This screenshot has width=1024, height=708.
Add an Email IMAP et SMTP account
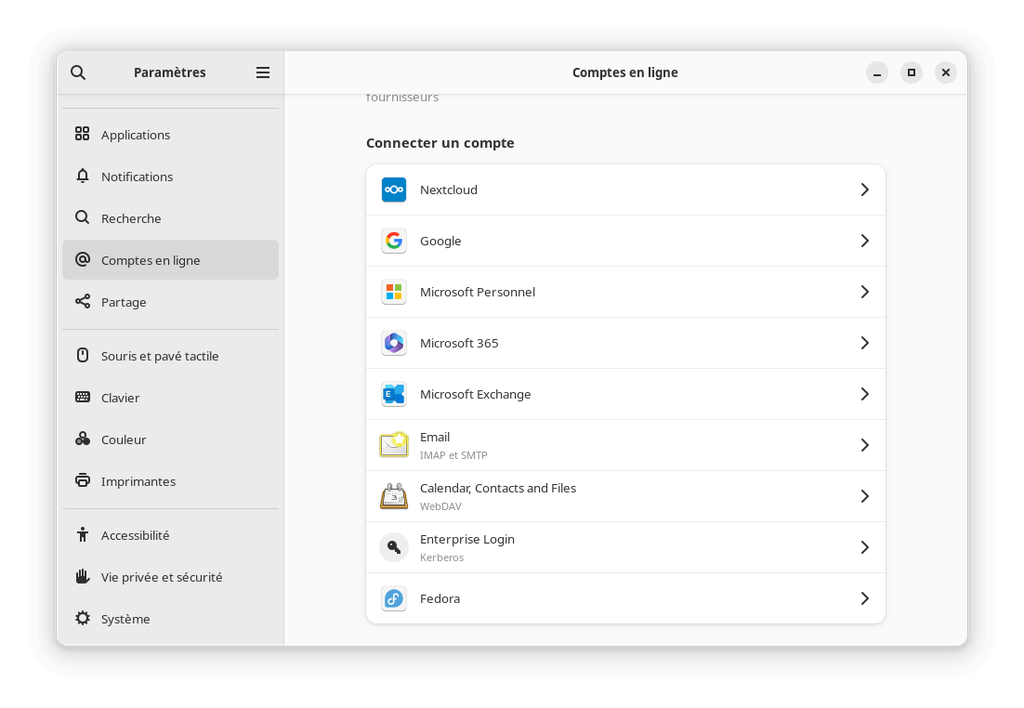[x=626, y=445]
